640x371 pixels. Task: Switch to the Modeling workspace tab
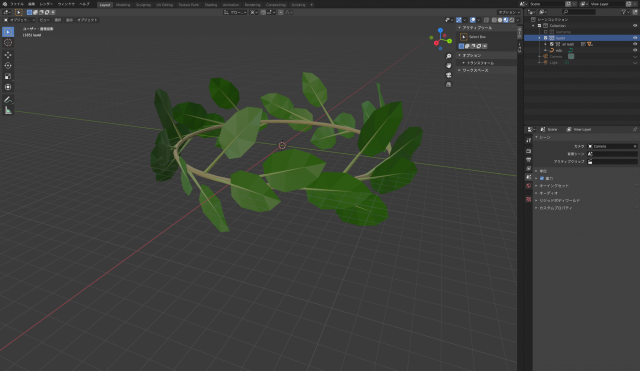tap(123, 5)
